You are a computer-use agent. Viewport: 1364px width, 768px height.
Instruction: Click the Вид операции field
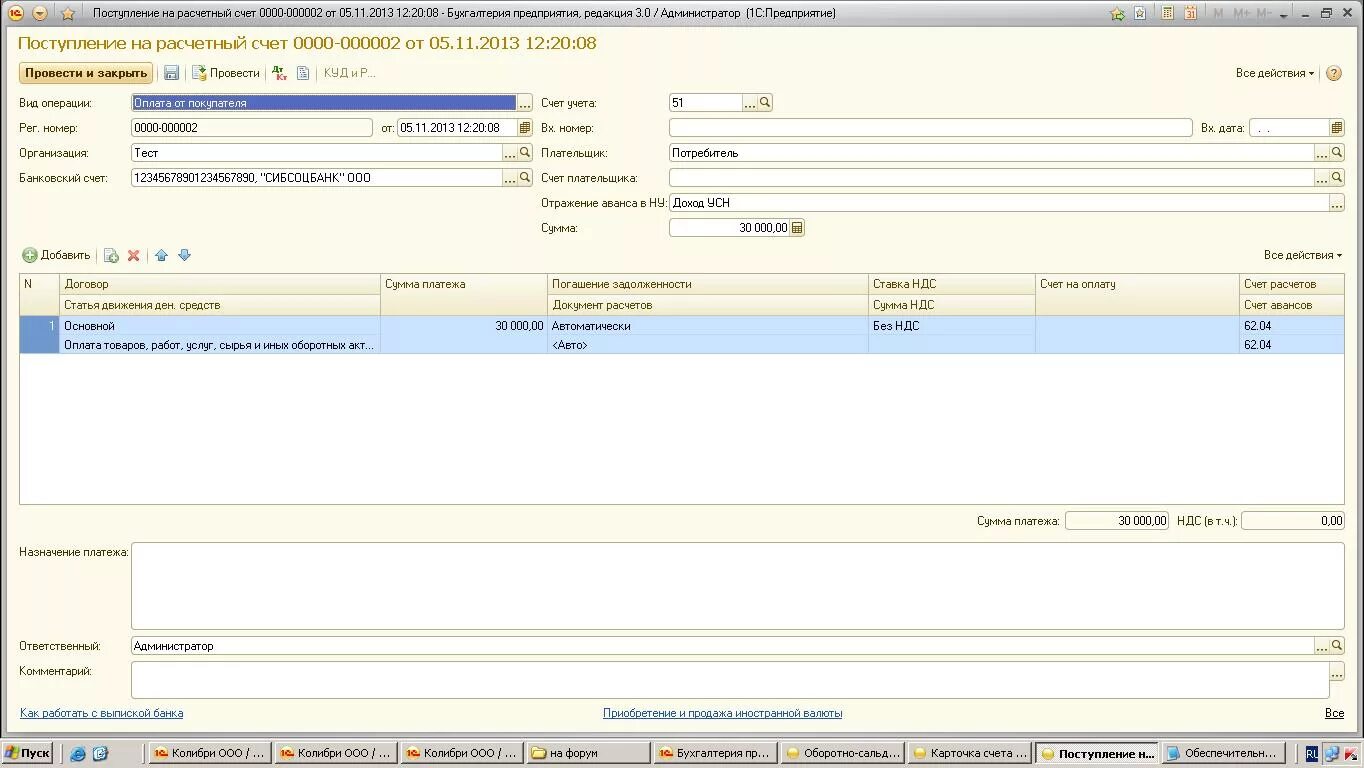click(324, 103)
